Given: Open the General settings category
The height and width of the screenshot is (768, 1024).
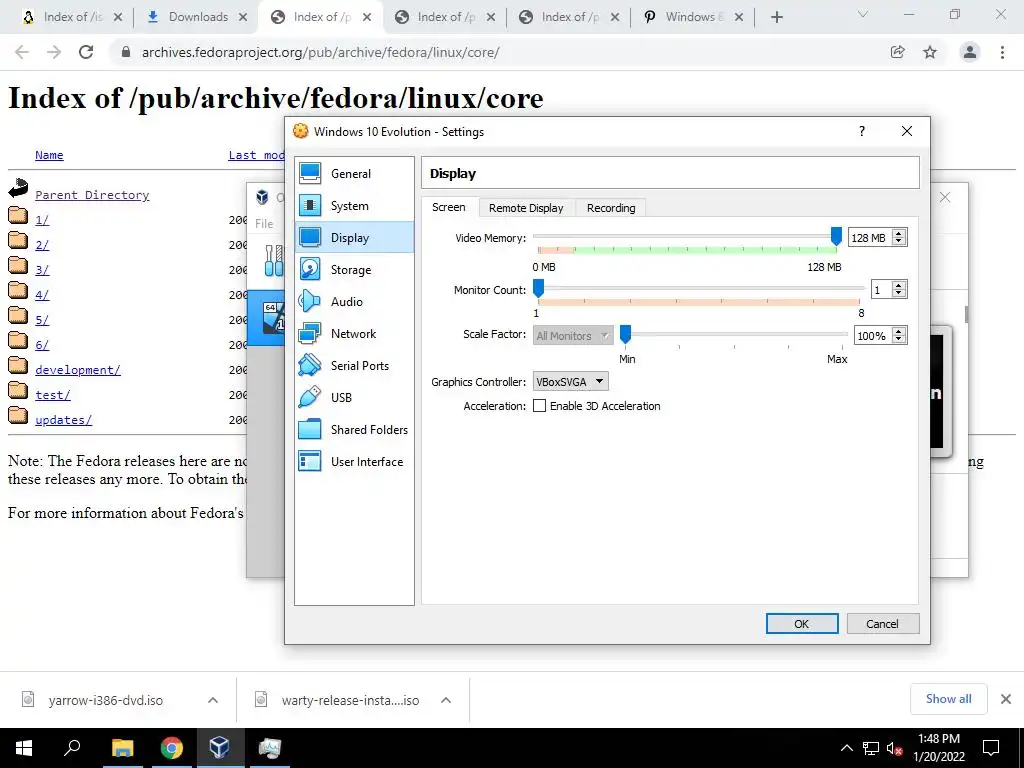Looking at the screenshot, I should (x=354, y=174).
